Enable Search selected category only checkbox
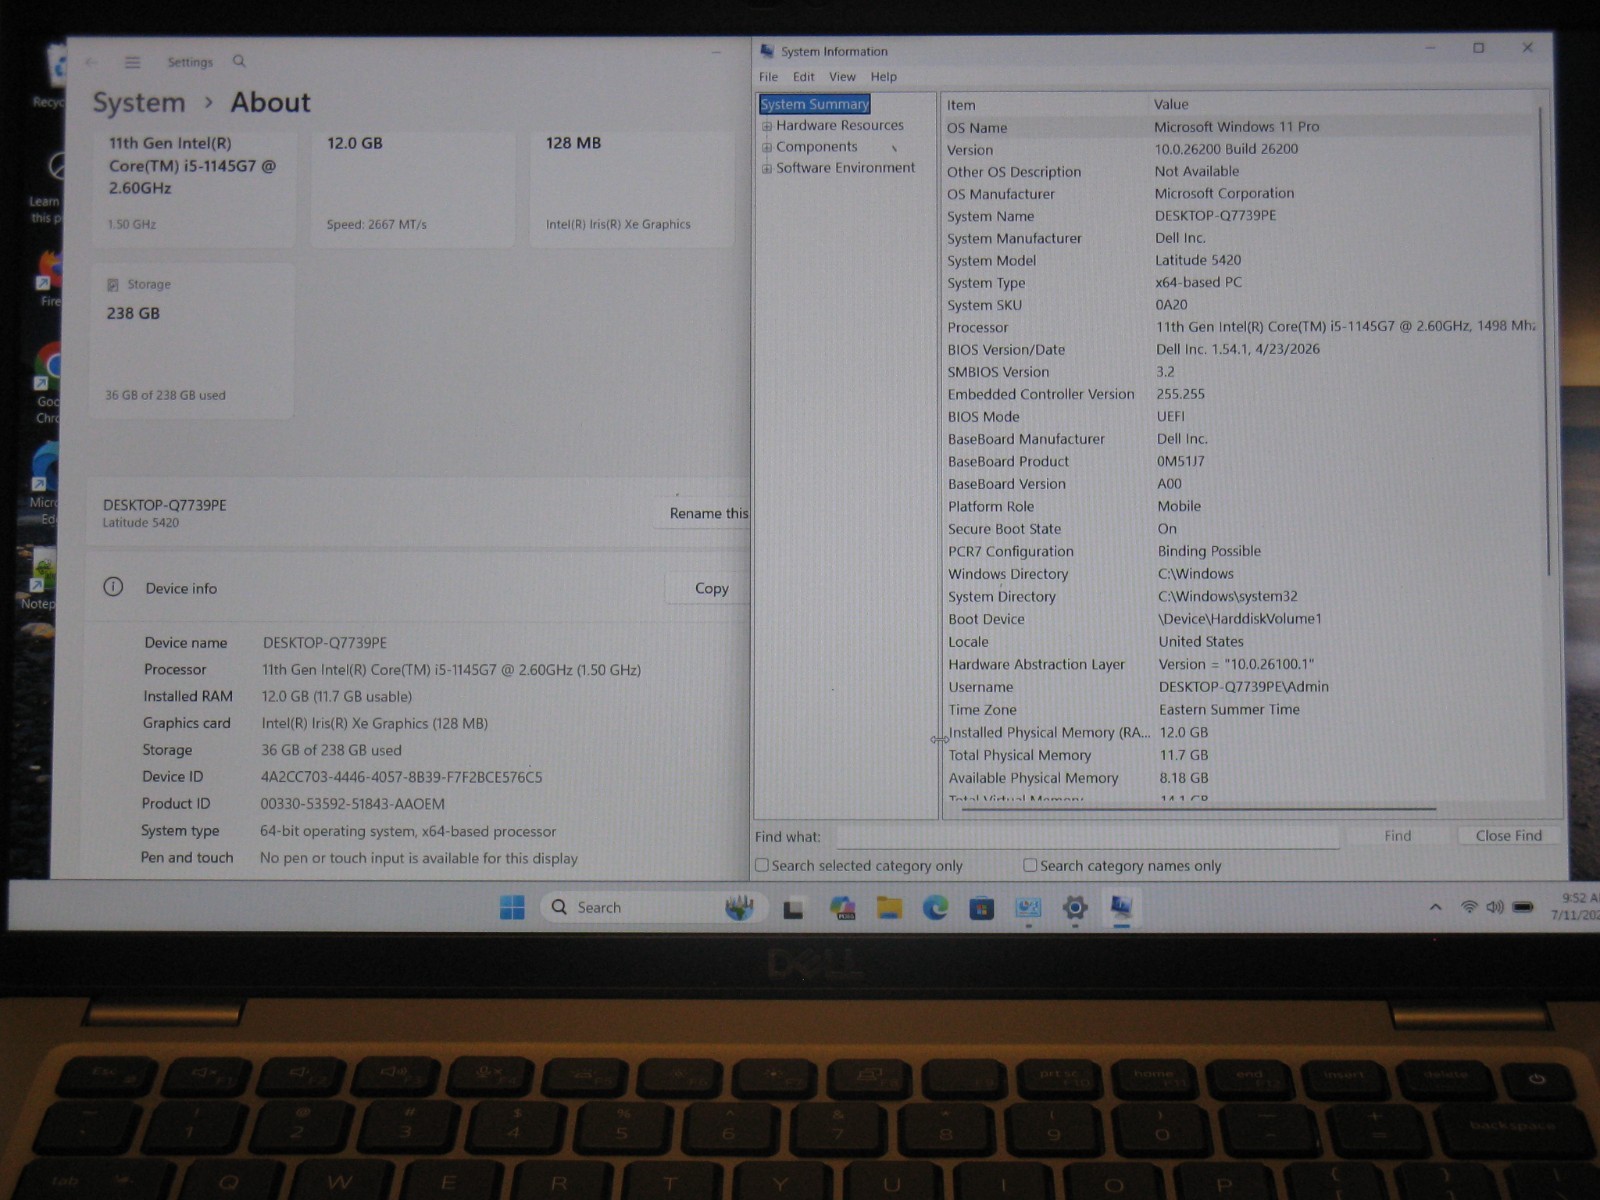The width and height of the screenshot is (1600, 1200). 762,865
